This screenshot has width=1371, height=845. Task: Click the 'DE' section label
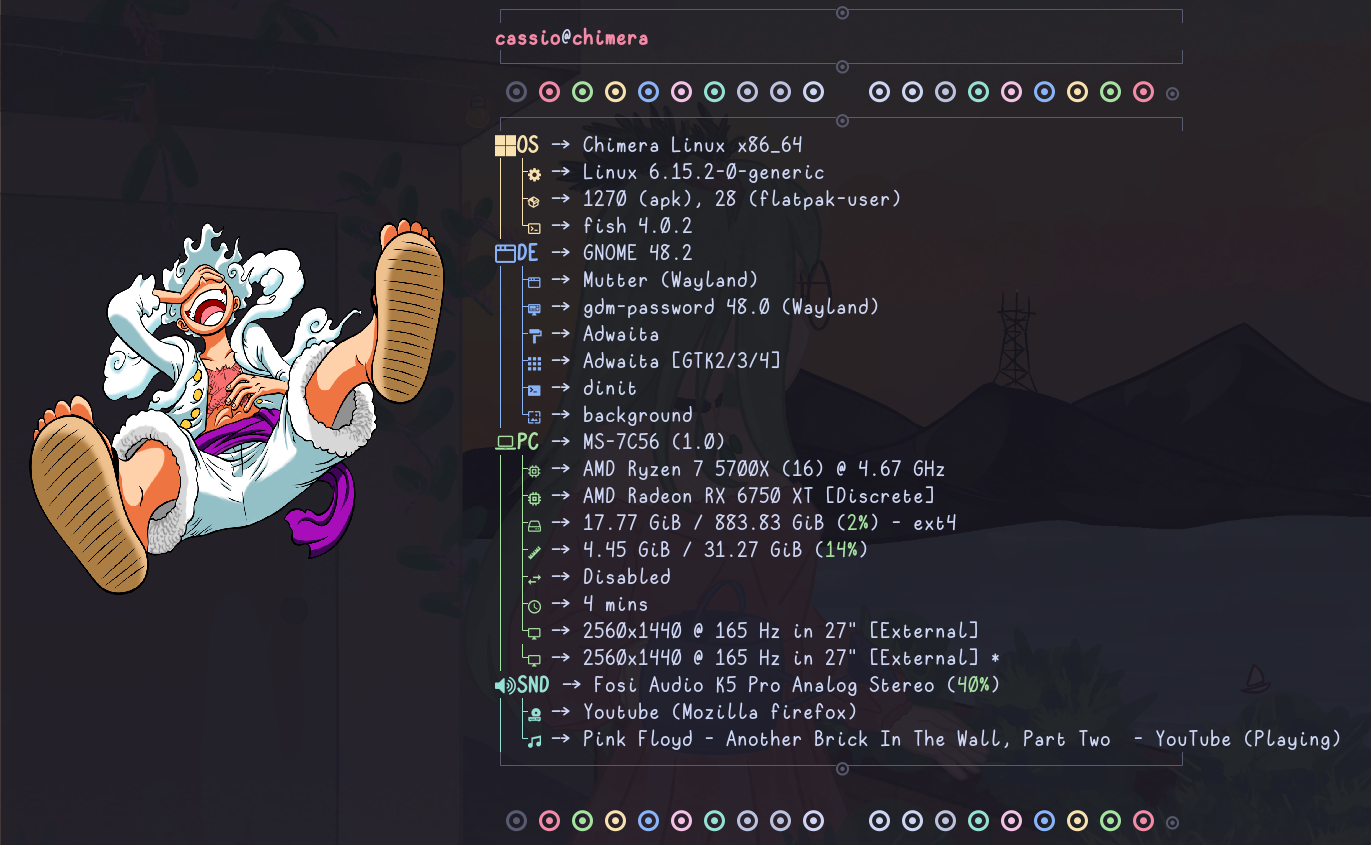click(528, 254)
